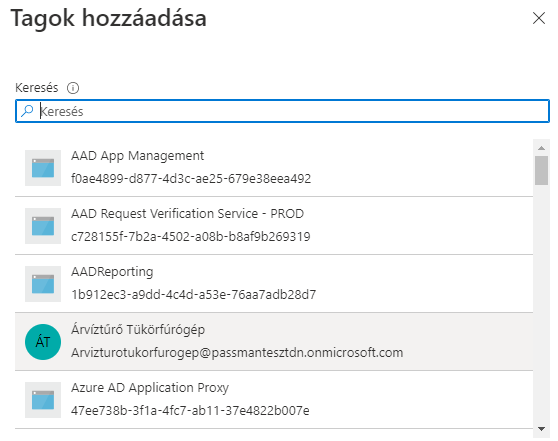Image resolution: width=558 pixels, height=441 pixels.
Task: Click the AAD Request Verification Service icon
Action: click(43, 226)
